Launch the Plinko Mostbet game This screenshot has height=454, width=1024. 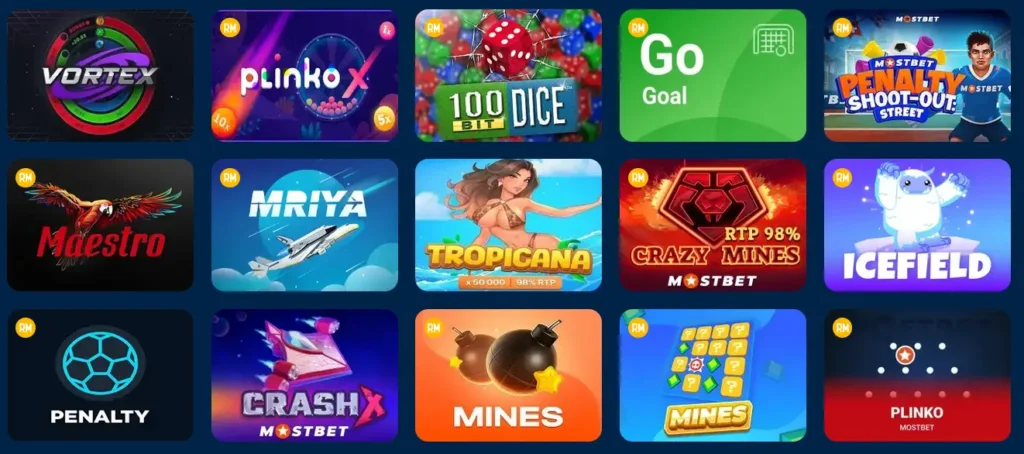(917, 376)
